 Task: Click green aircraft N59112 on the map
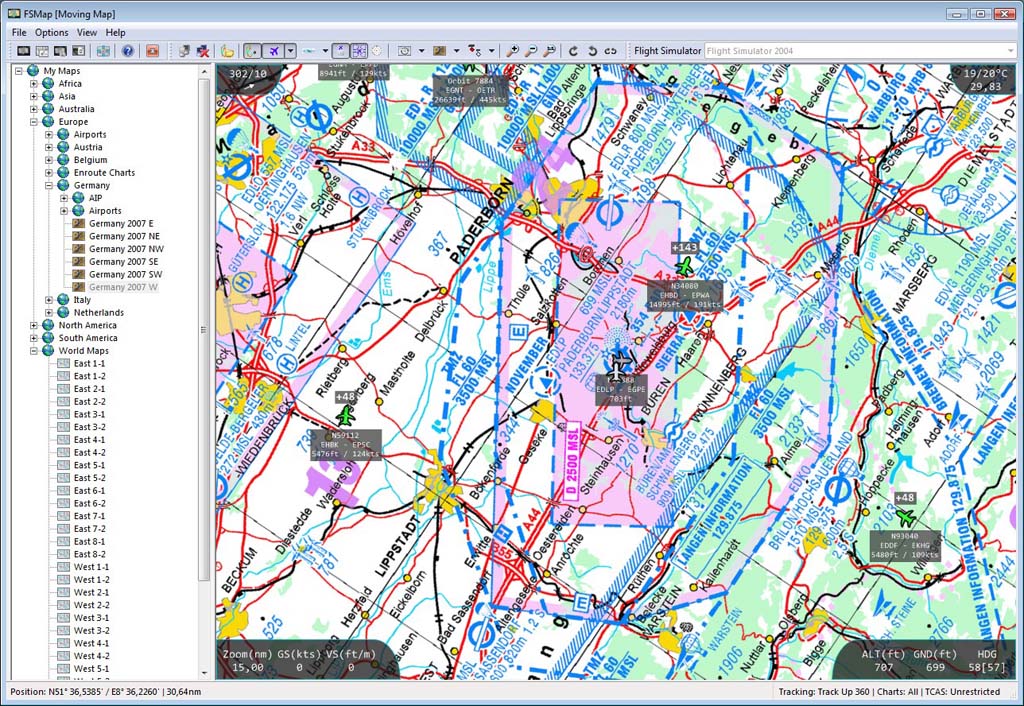tap(345, 415)
